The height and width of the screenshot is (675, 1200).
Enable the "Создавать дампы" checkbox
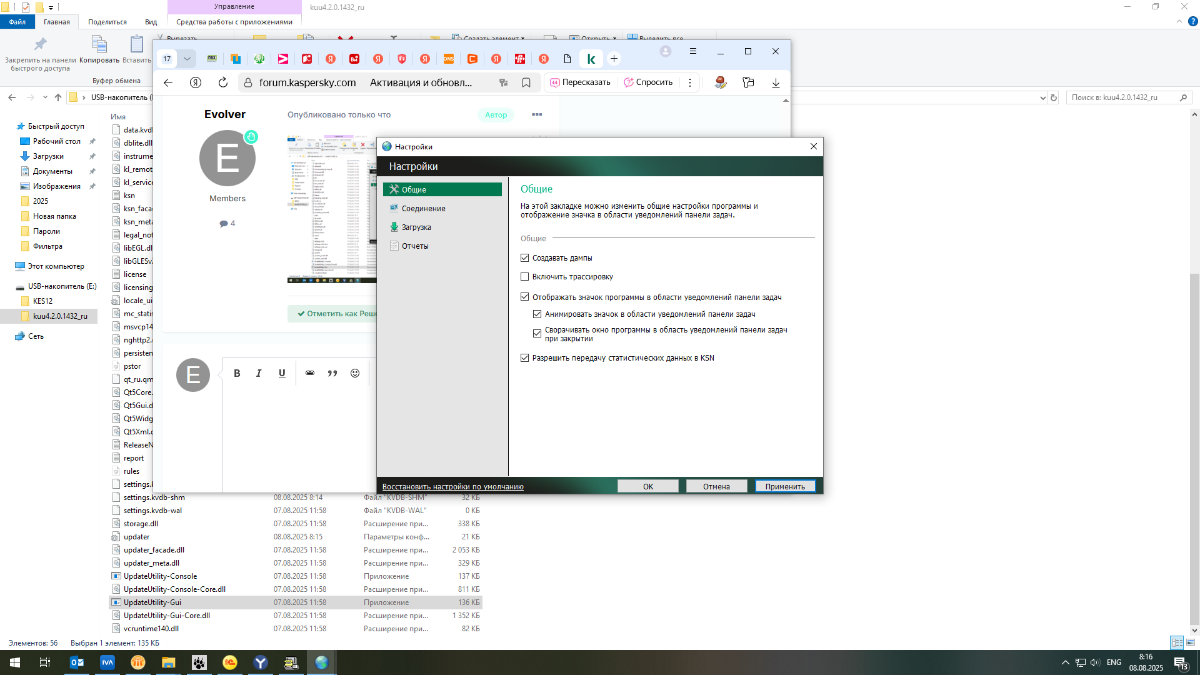coord(525,258)
